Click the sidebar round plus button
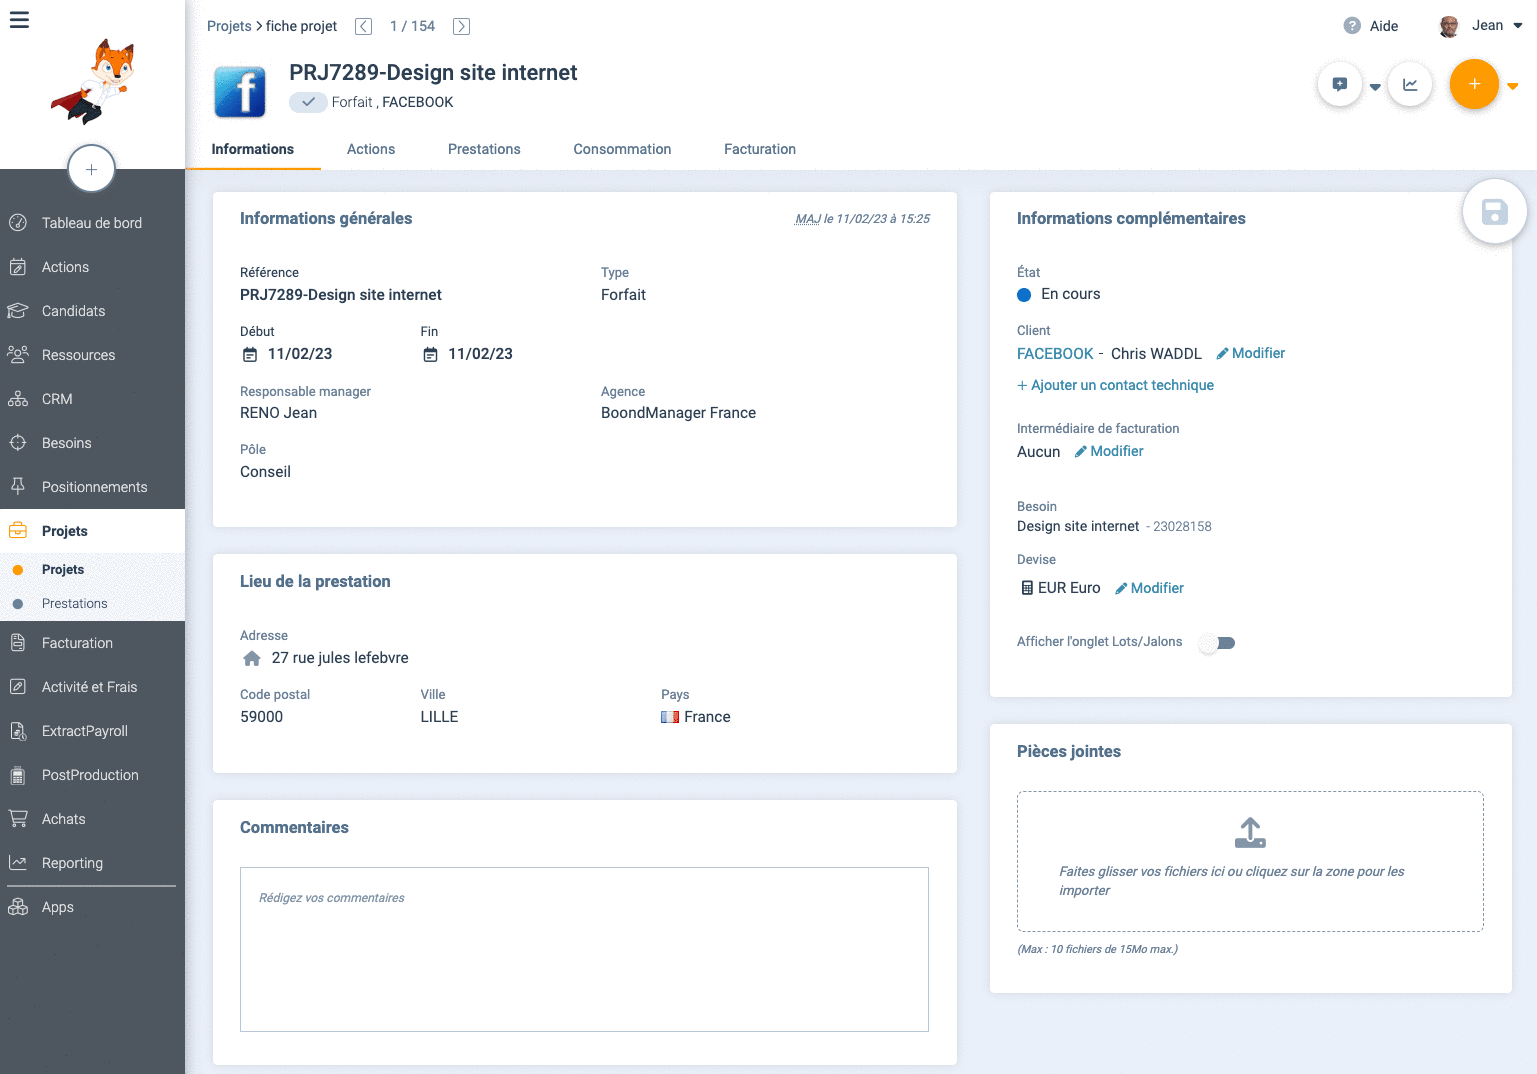 [x=91, y=169]
